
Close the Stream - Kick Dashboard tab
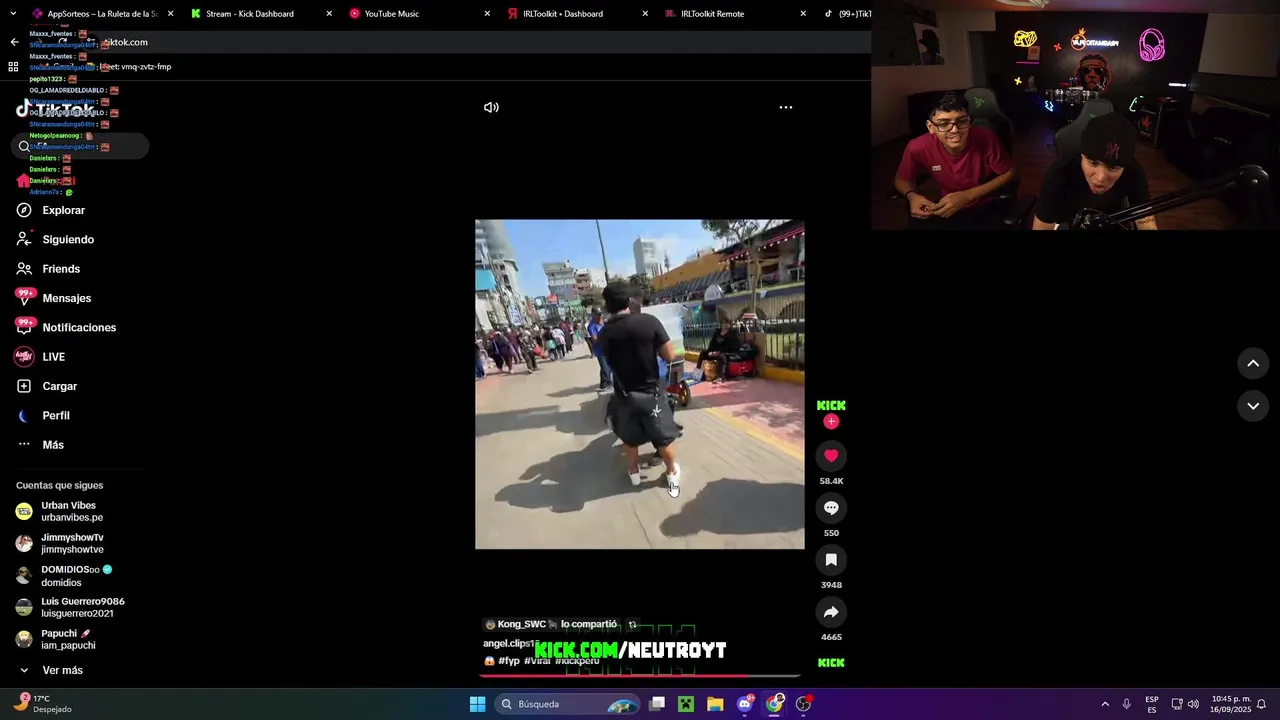pos(329,14)
